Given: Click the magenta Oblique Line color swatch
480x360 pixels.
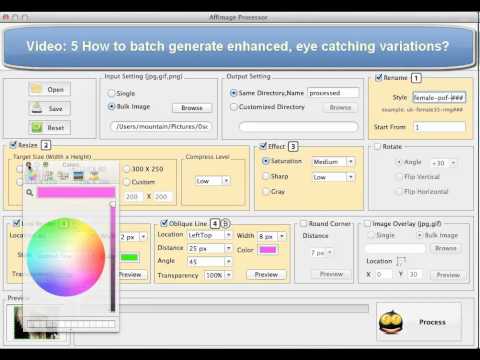Looking at the screenshot, I should point(268,250).
